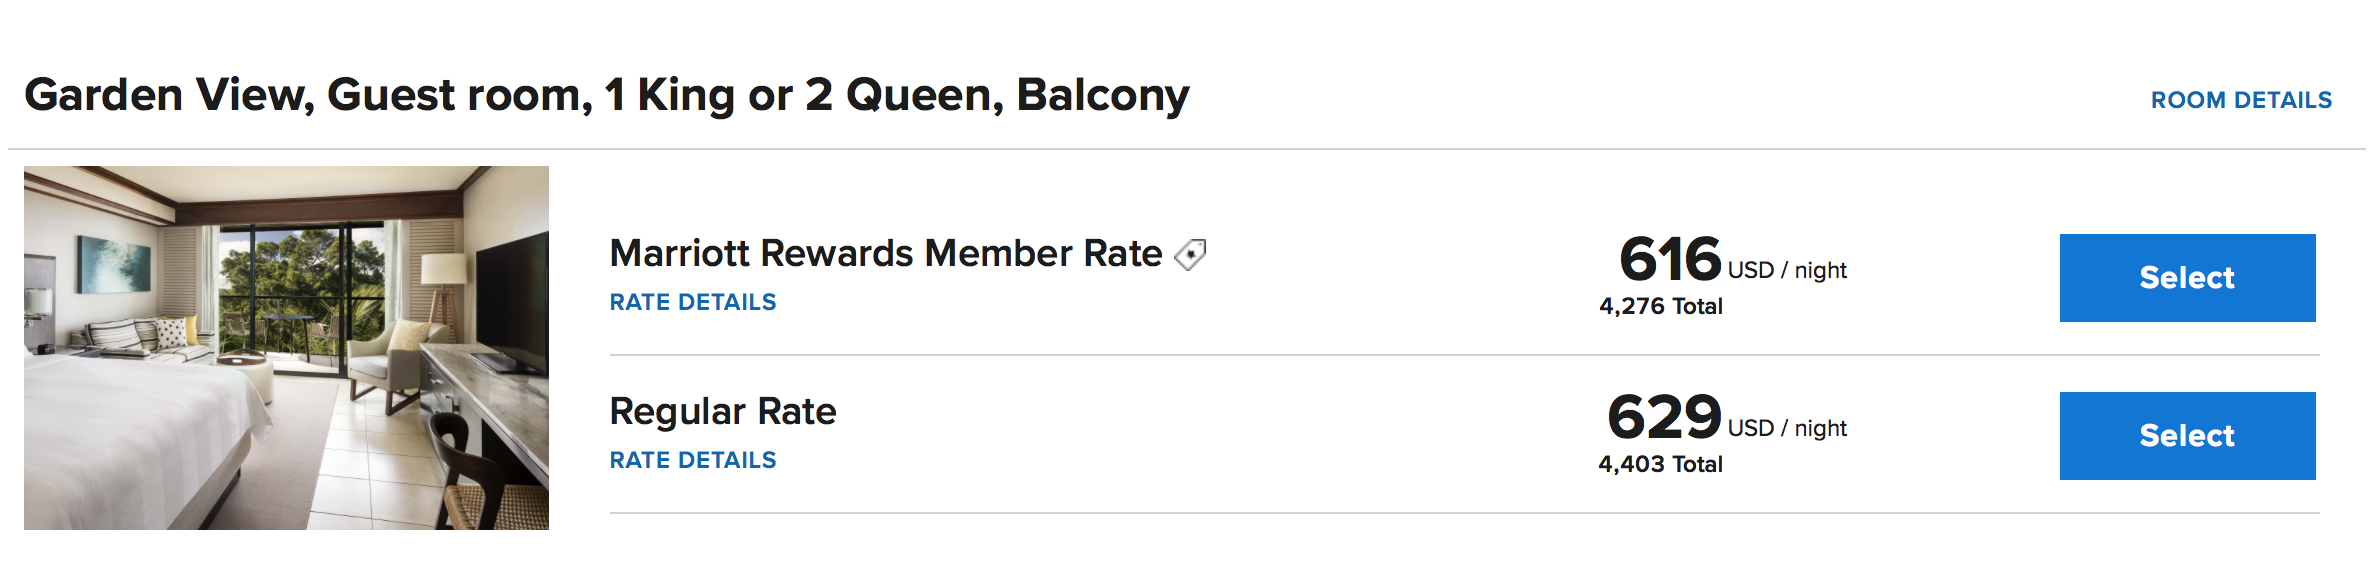Click the member rate tag icon
Screen dimensions: 2368x572
tap(1190, 255)
